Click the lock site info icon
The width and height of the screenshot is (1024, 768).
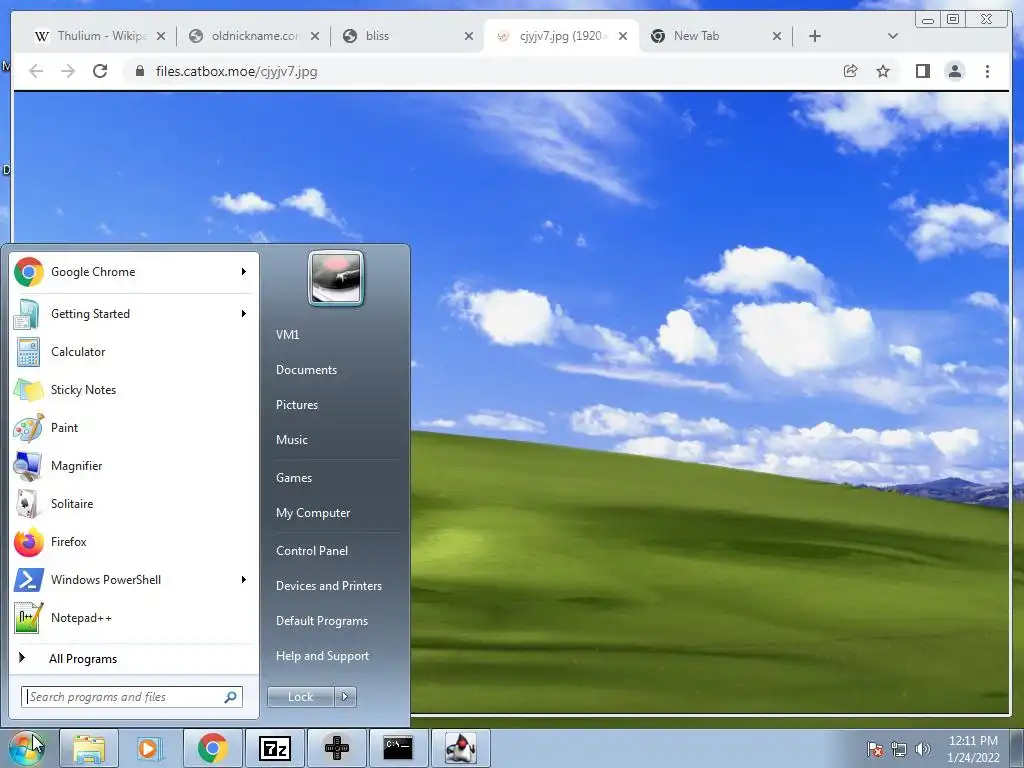(139, 71)
